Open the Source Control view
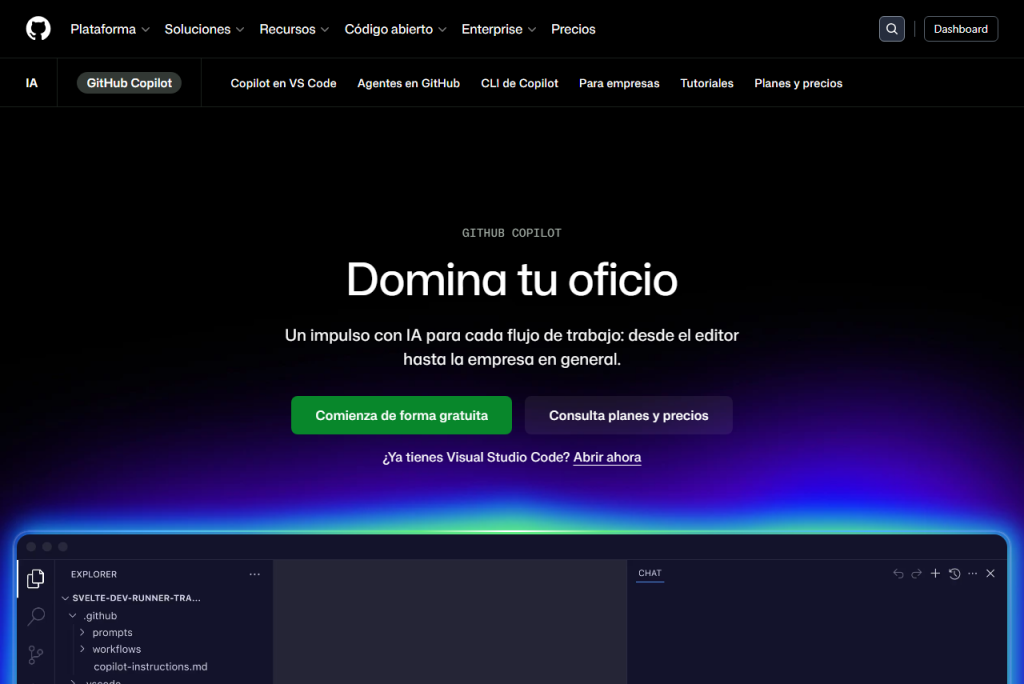The image size is (1024, 684). click(36, 655)
